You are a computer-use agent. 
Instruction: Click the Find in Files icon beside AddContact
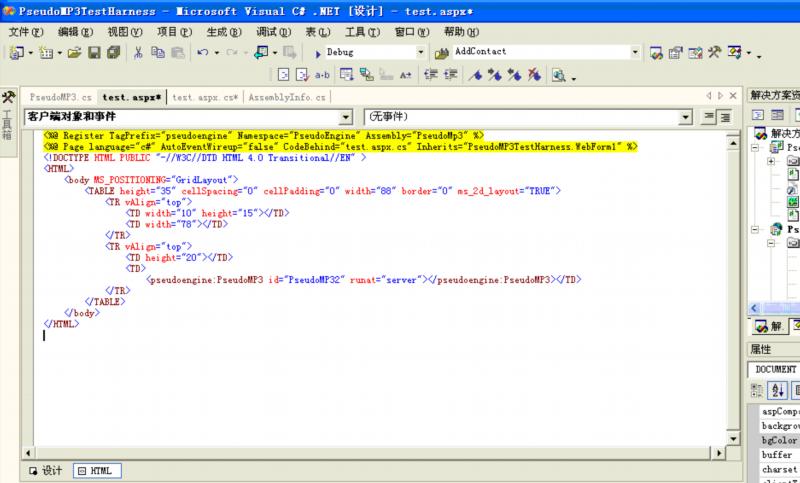point(441,53)
